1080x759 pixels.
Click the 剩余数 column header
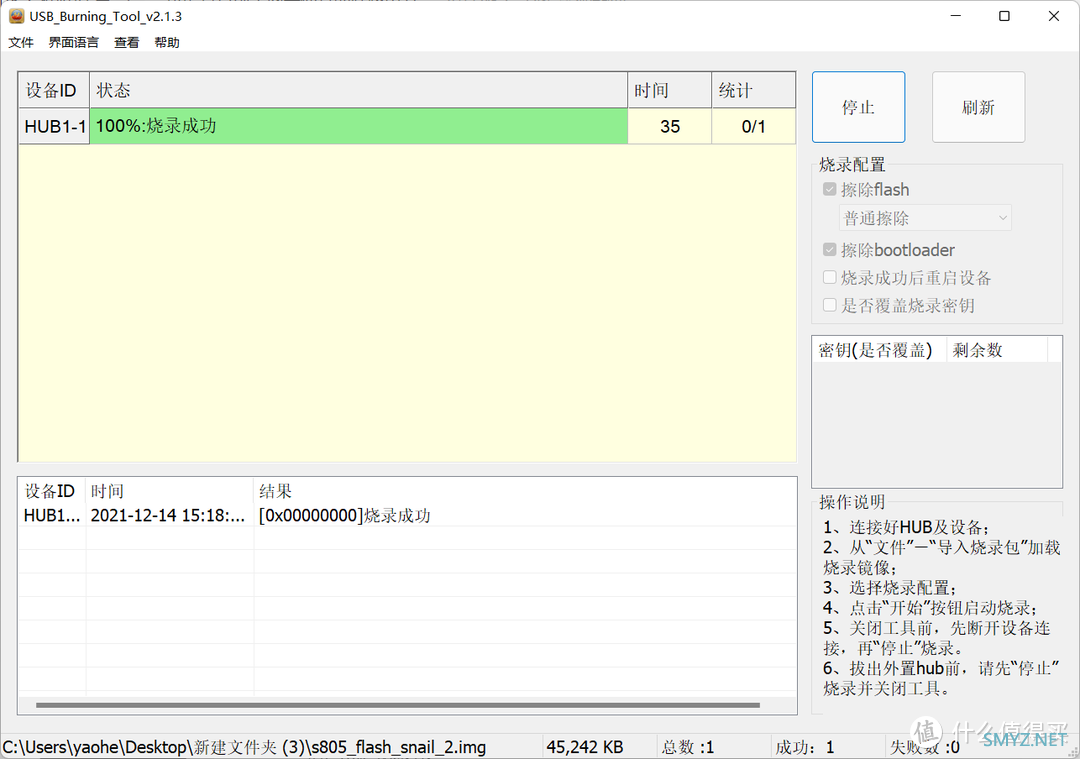pyautogui.click(x=997, y=350)
